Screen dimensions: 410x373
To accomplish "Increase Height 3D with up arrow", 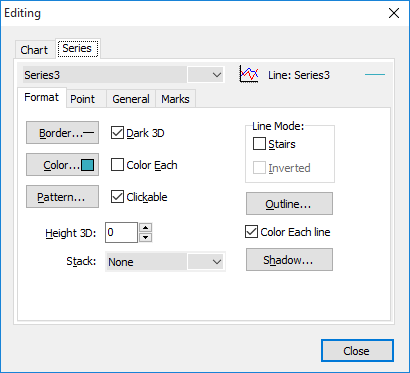I will tap(146, 228).
